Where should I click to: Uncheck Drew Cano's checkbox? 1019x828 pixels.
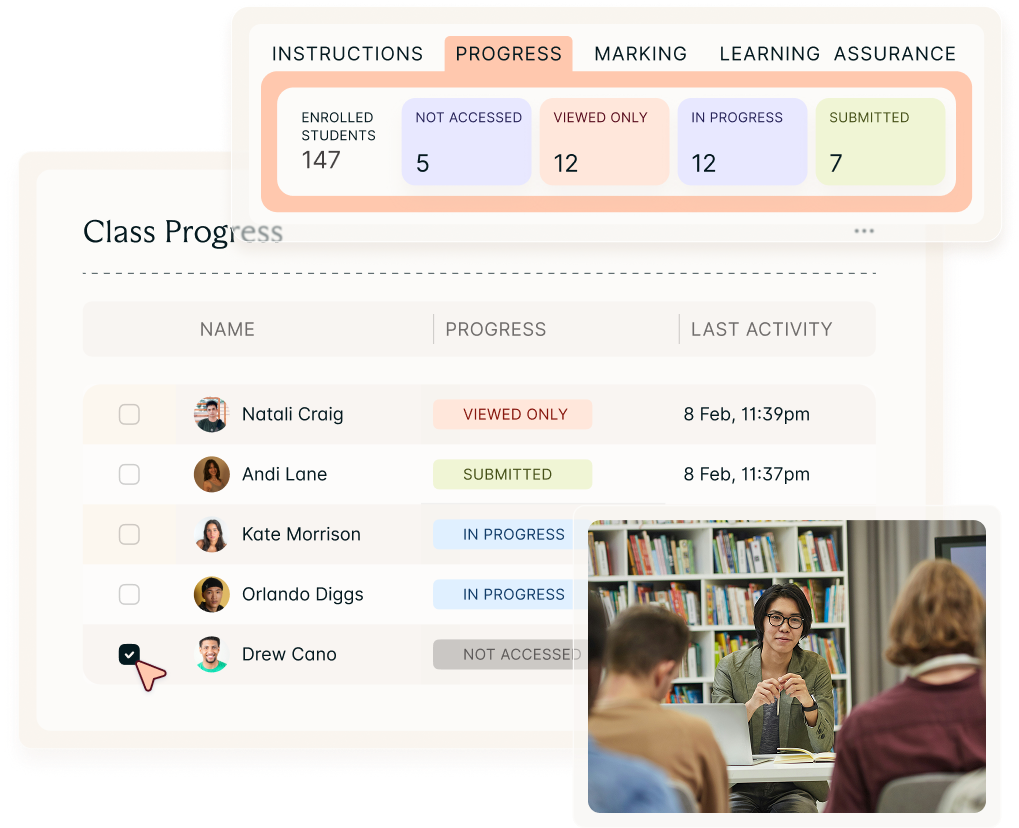[129, 654]
